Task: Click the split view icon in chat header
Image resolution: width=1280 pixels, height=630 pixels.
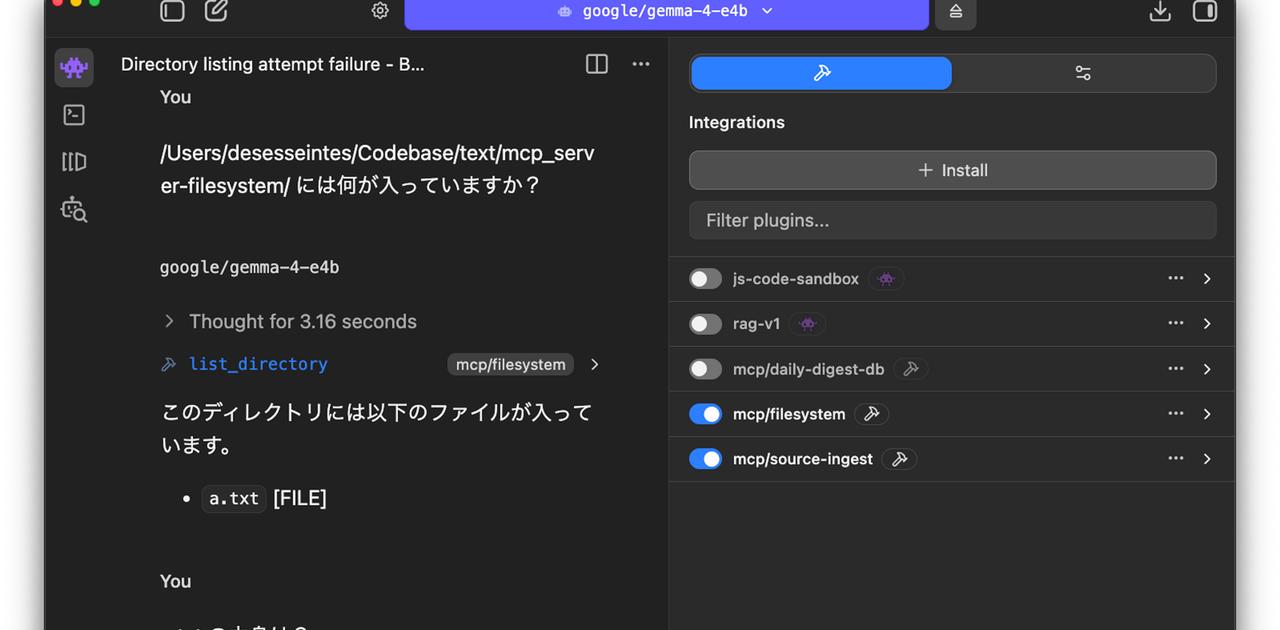Action: coord(597,64)
